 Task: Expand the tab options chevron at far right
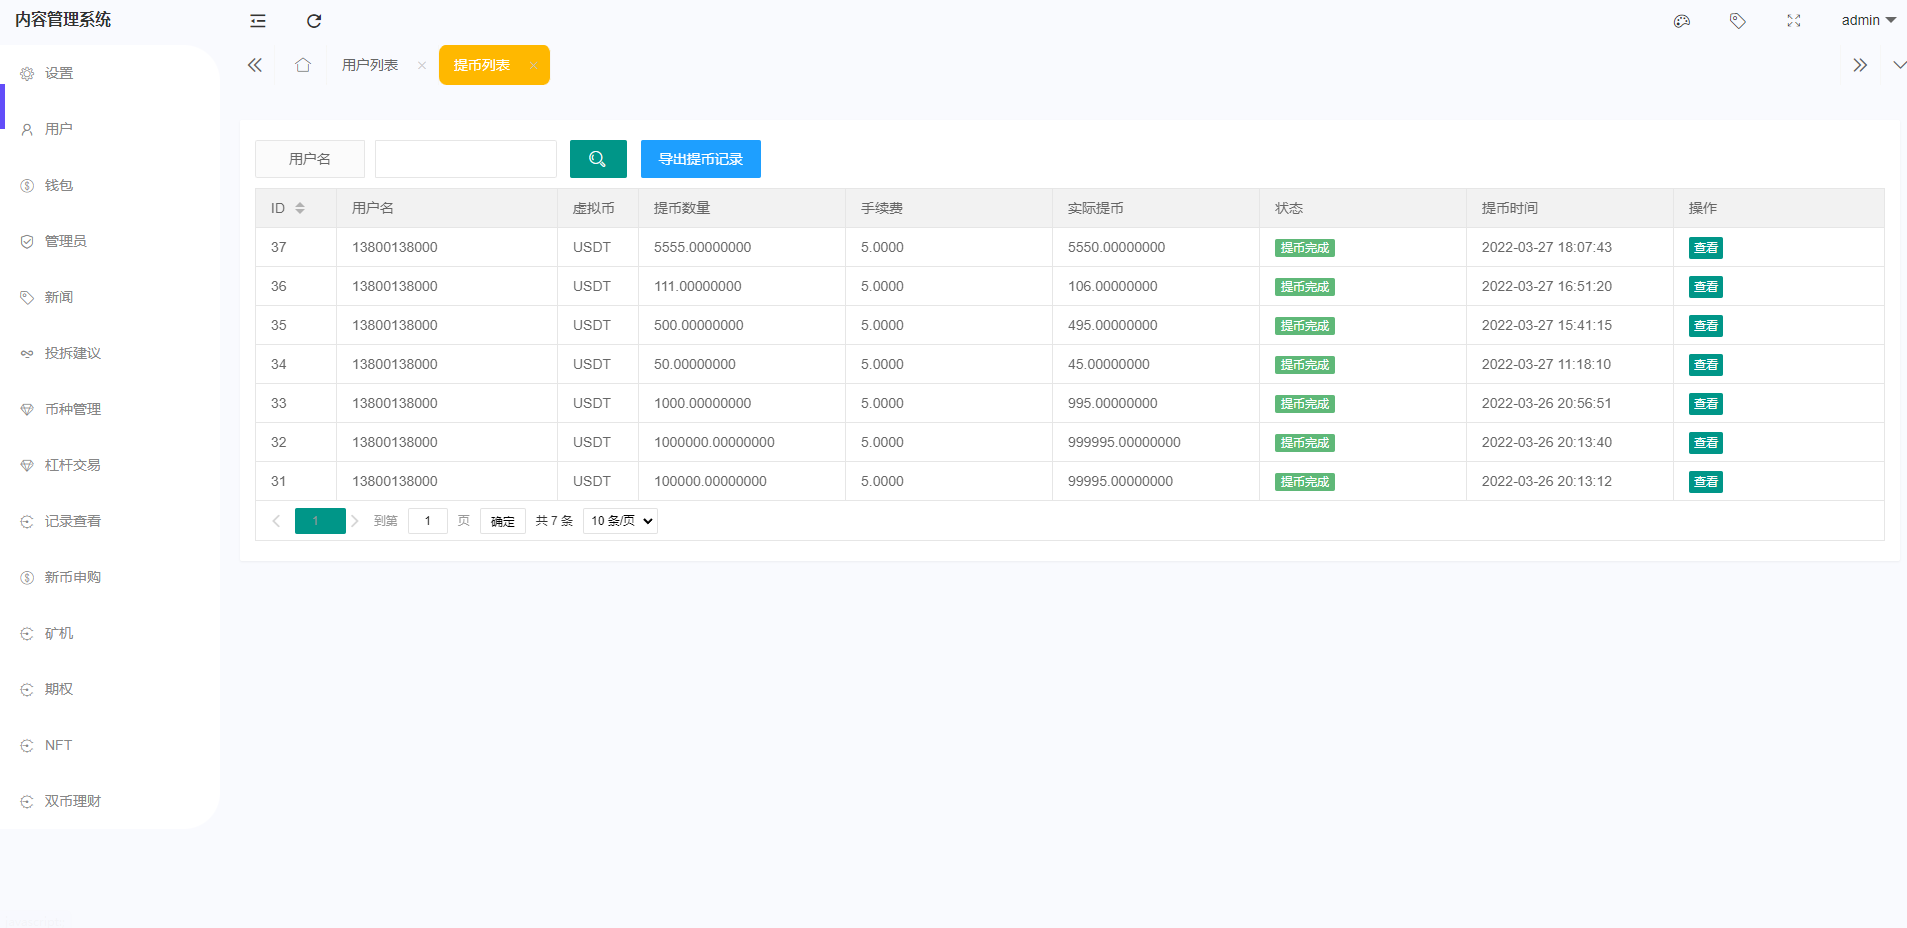(1898, 65)
